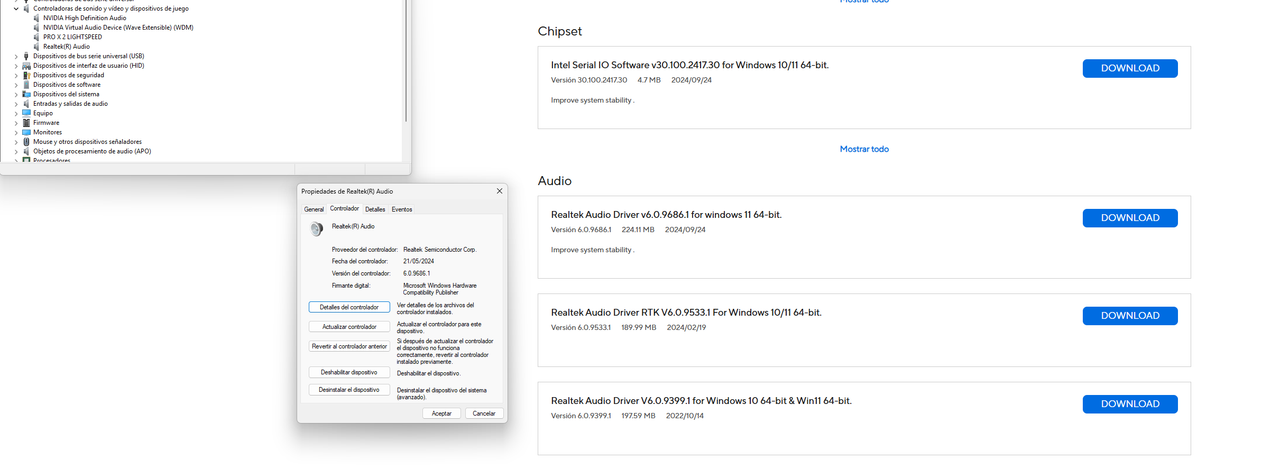The width and height of the screenshot is (1280, 468).
Task: Click the PRO X 2 LIGHTSPEED device icon
Action: (36, 37)
